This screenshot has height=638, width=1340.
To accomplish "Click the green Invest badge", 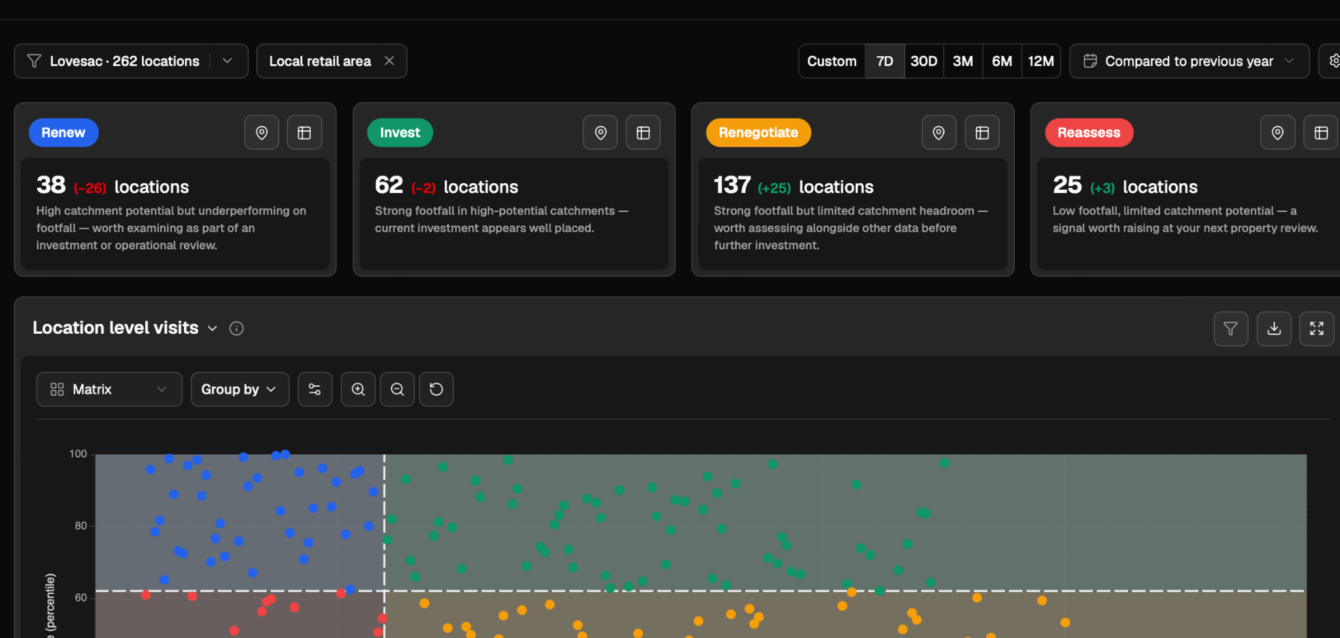I will pos(400,133).
